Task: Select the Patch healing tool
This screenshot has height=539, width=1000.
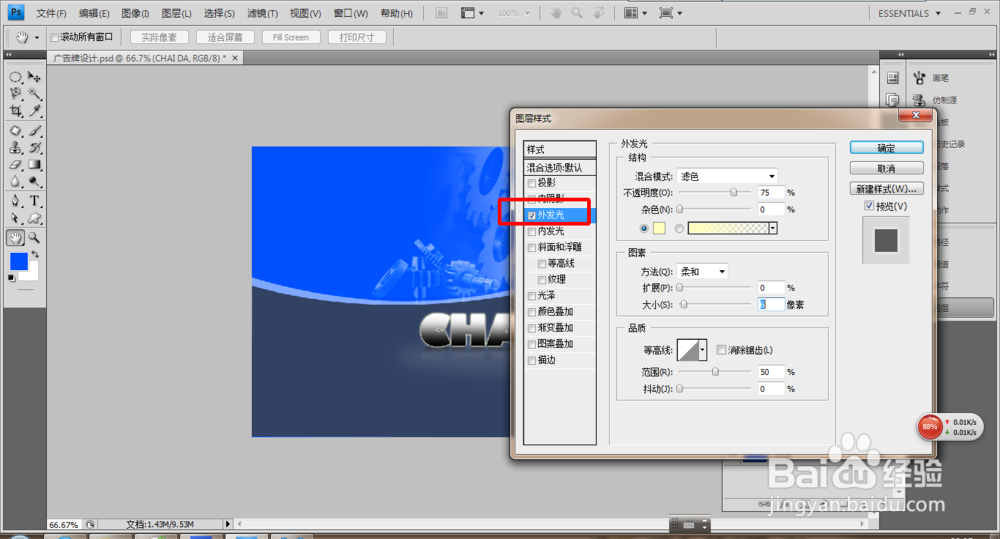Action: (x=15, y=131)
